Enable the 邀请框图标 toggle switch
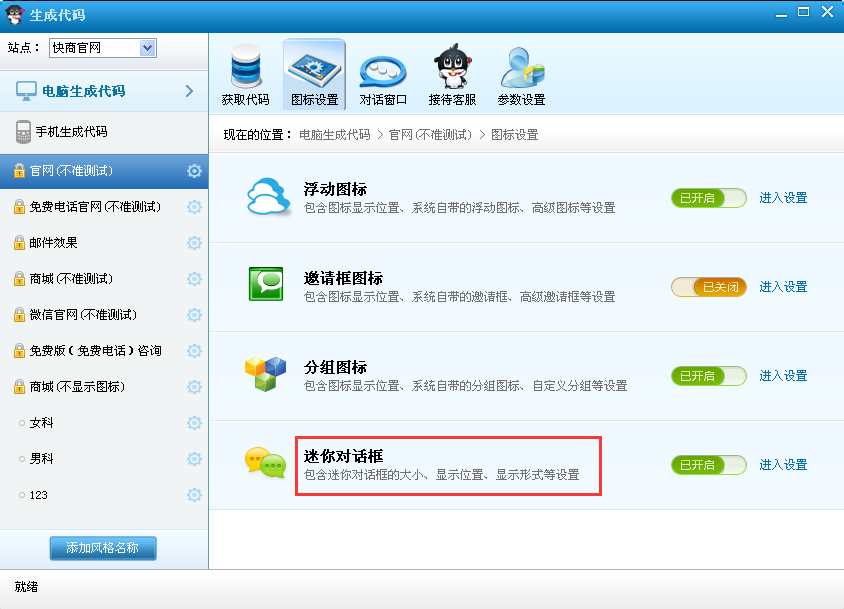844x609 pixels. coord(708,287)
